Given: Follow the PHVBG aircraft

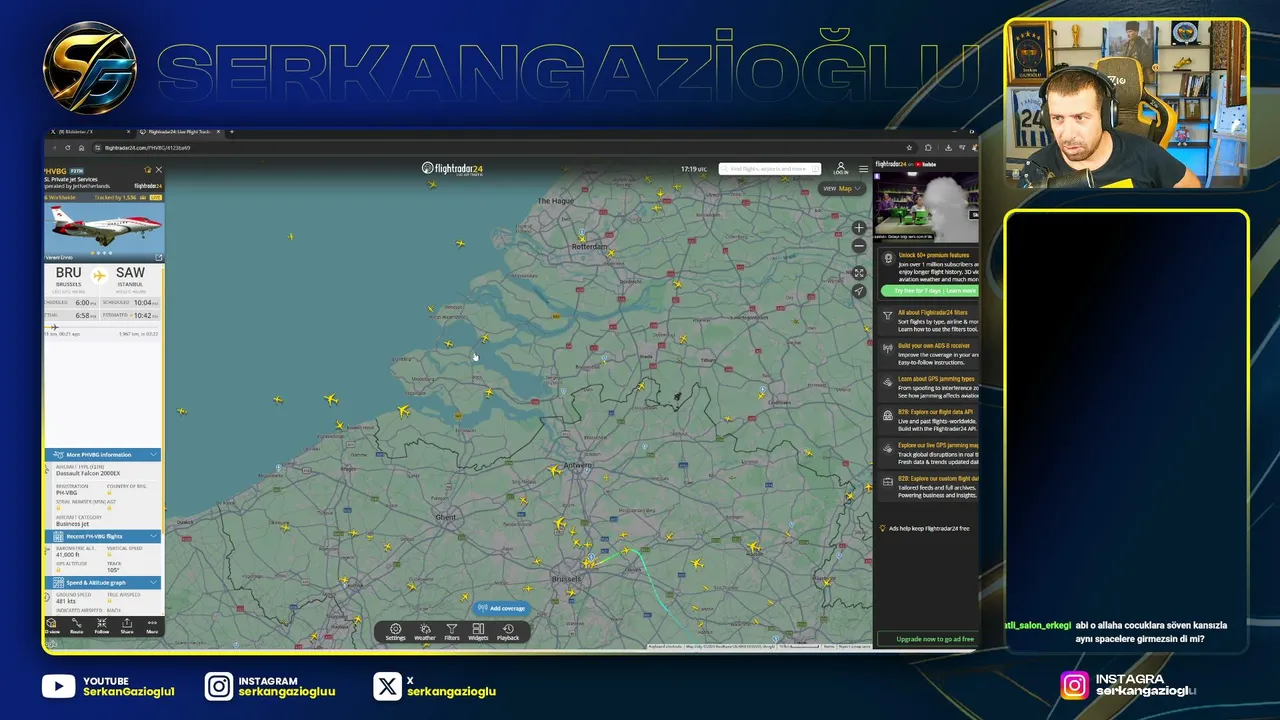Looking at the screenshot, I should (x=102, y=626).
